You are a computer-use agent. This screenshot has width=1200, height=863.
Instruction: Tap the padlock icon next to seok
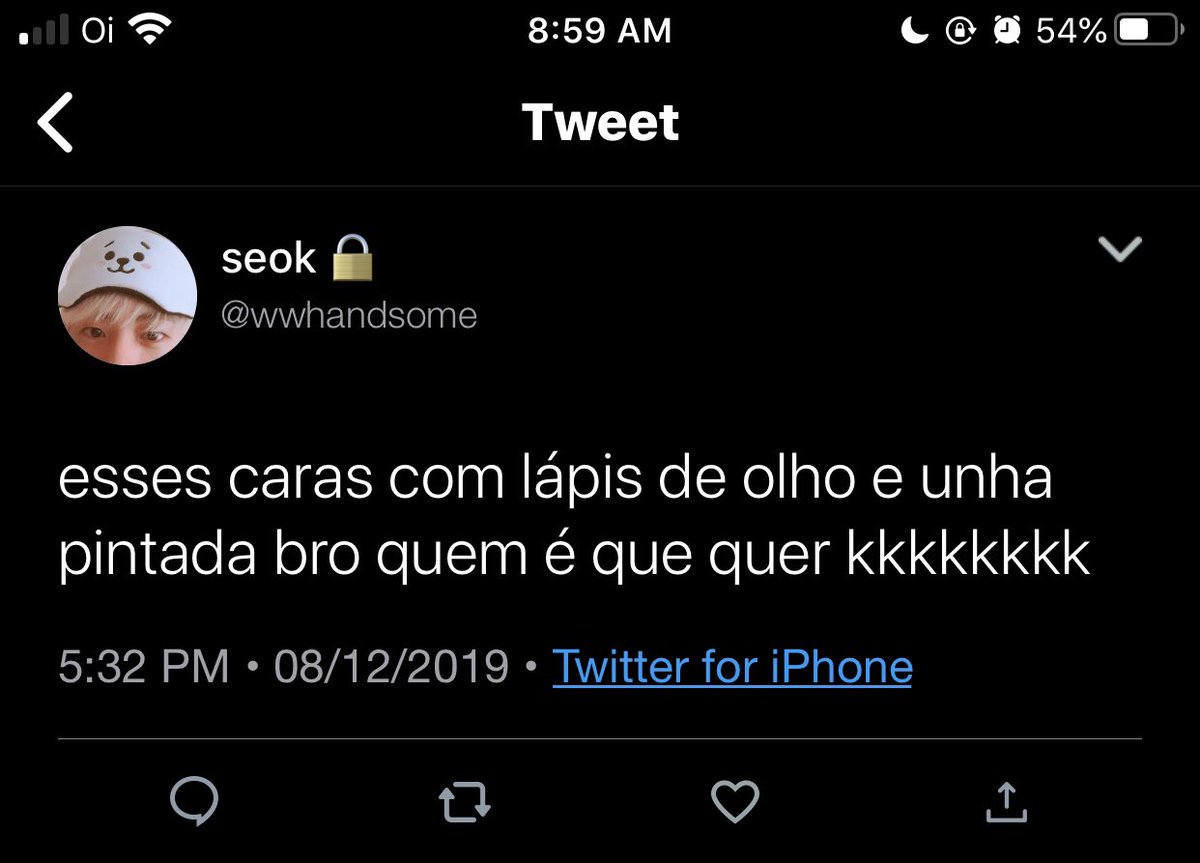coord(351,259)
